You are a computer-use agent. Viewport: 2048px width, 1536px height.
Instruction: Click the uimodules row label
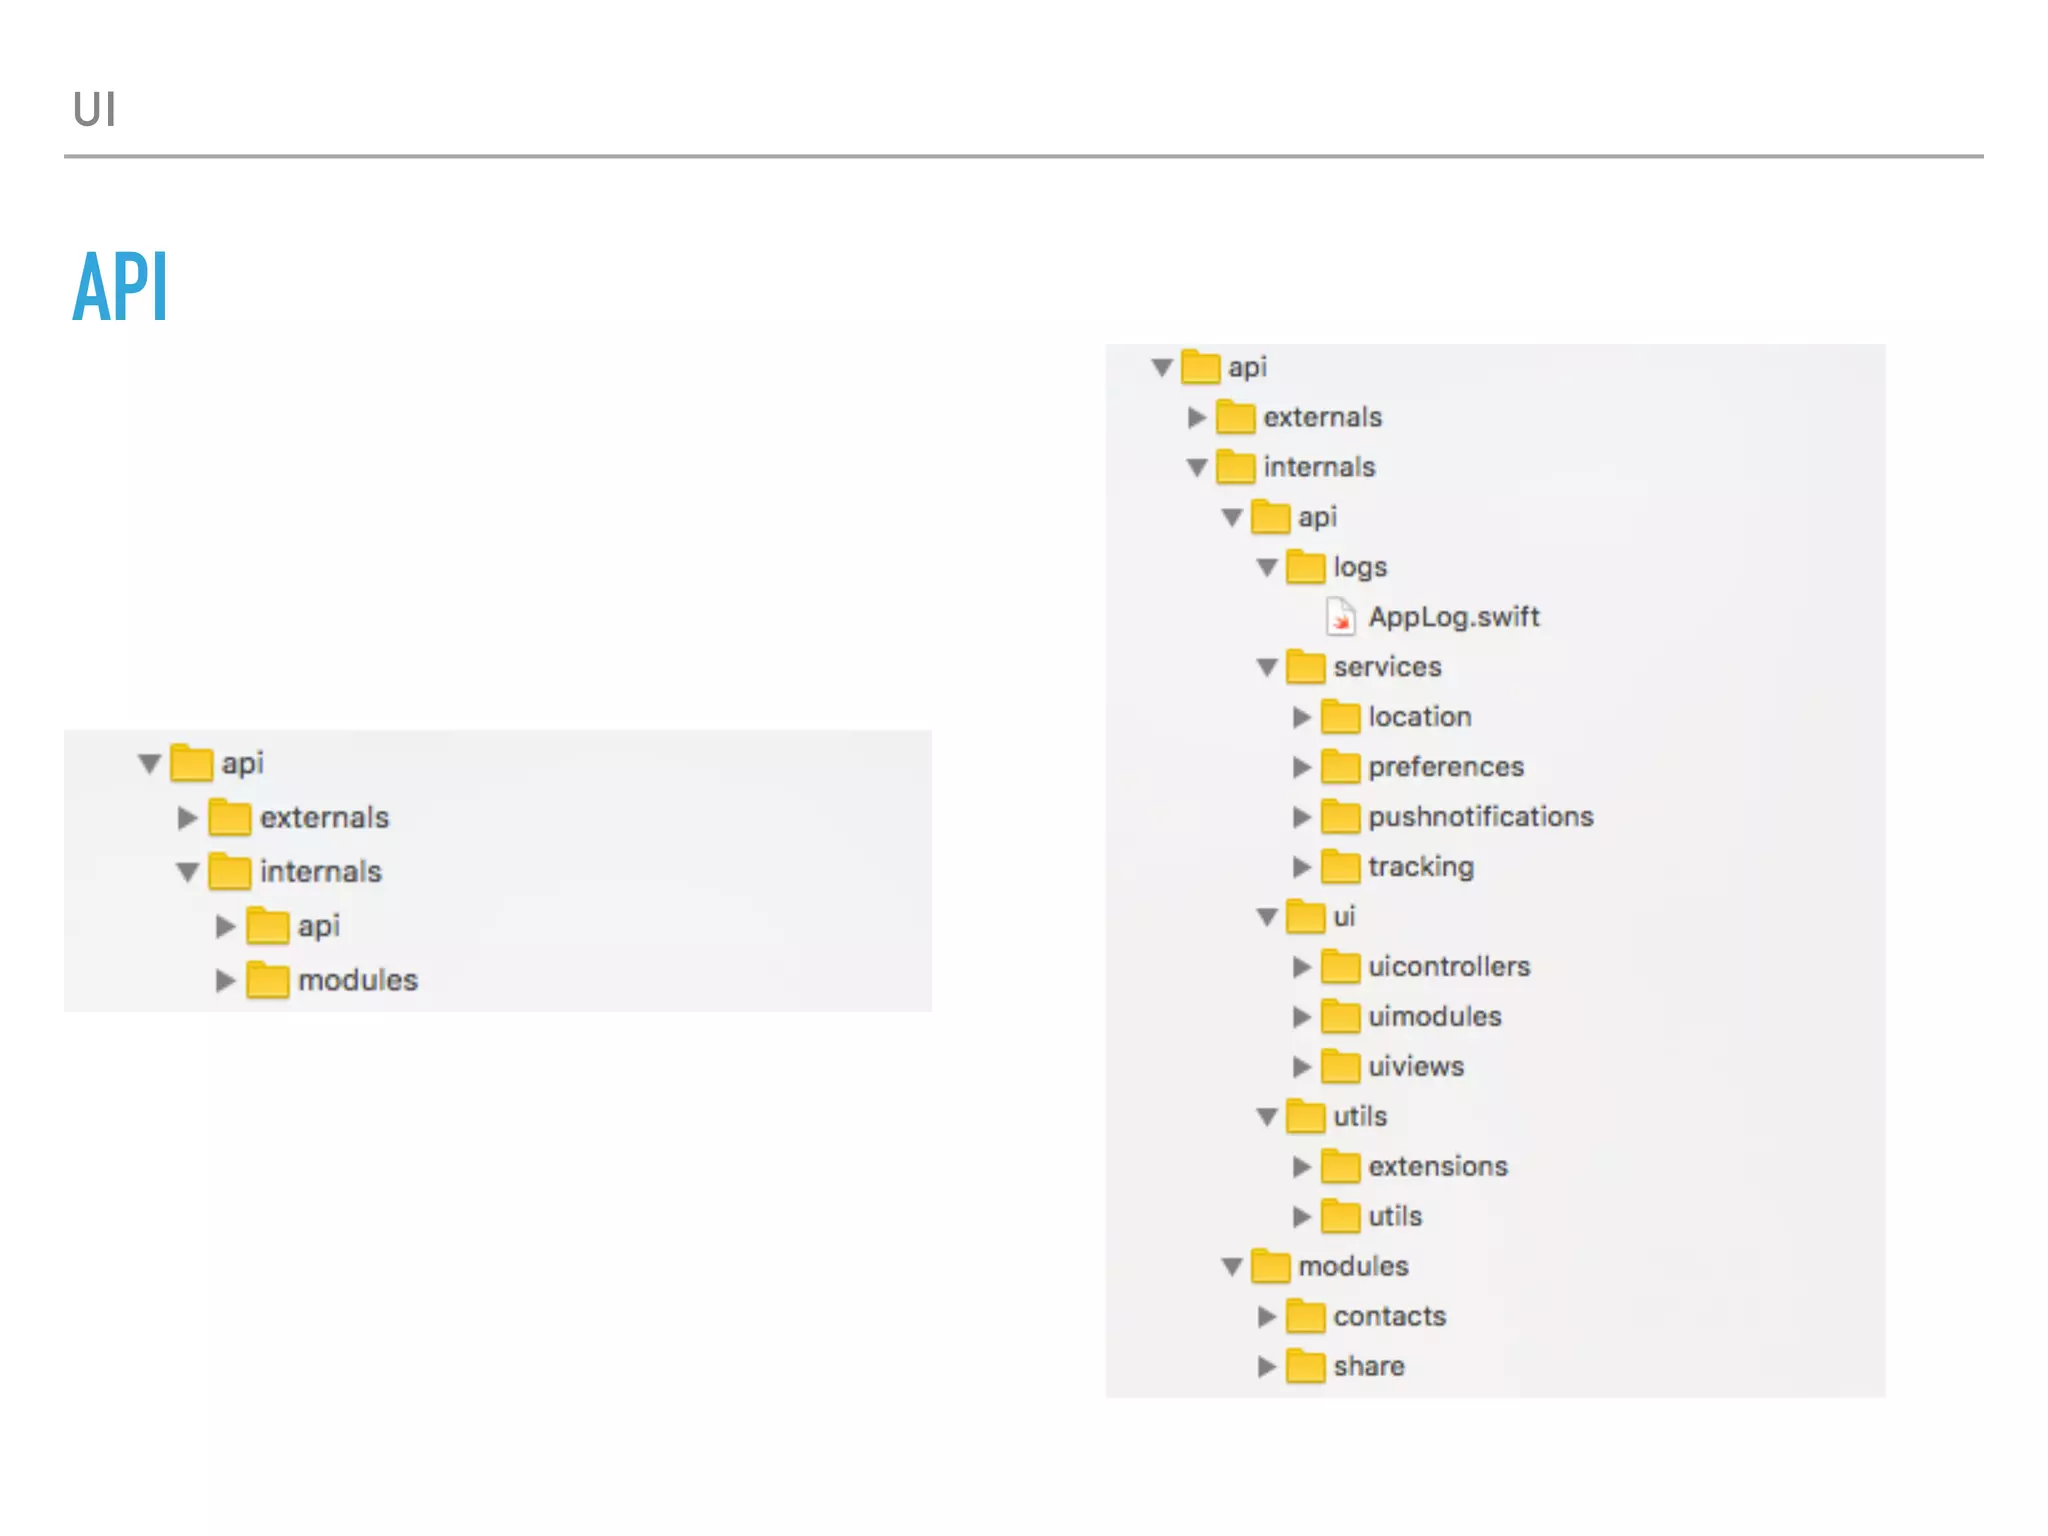[1435, 1016]
